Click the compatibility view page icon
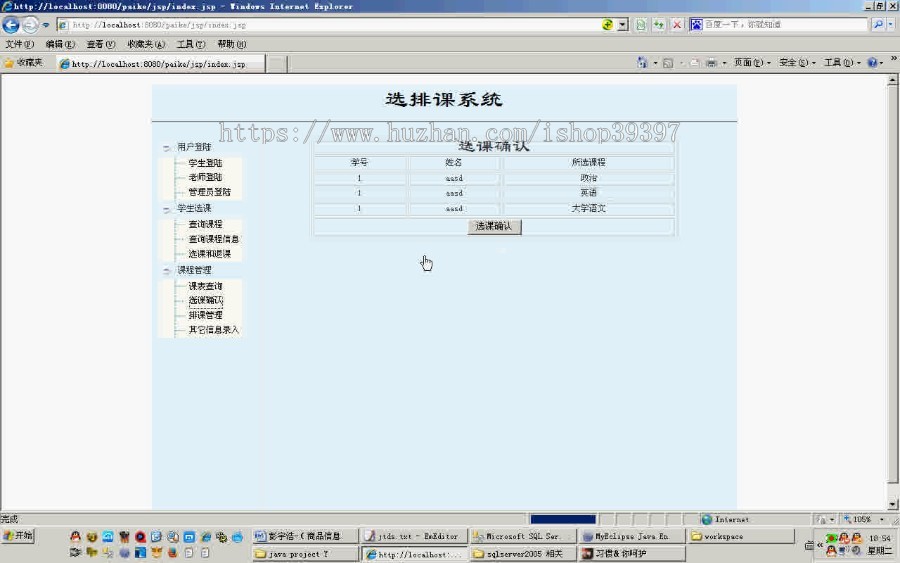900x563 pixels. pyautogui.click(x=641, y=25)
